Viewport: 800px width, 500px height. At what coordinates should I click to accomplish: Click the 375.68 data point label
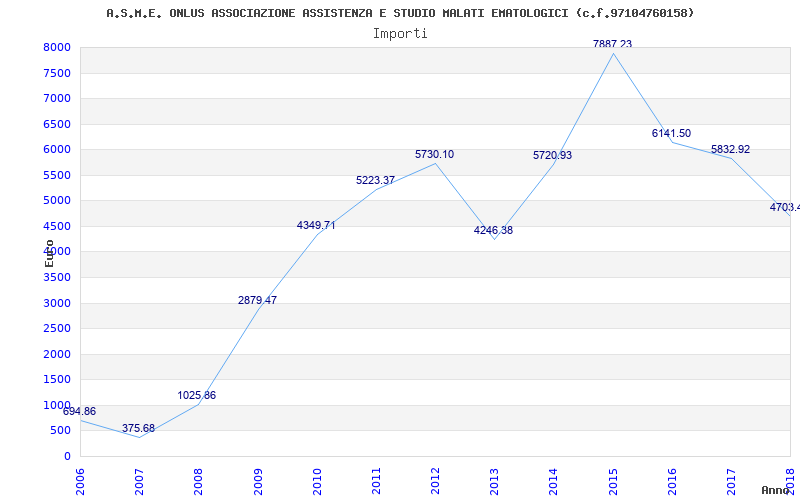tap(138, 428)
